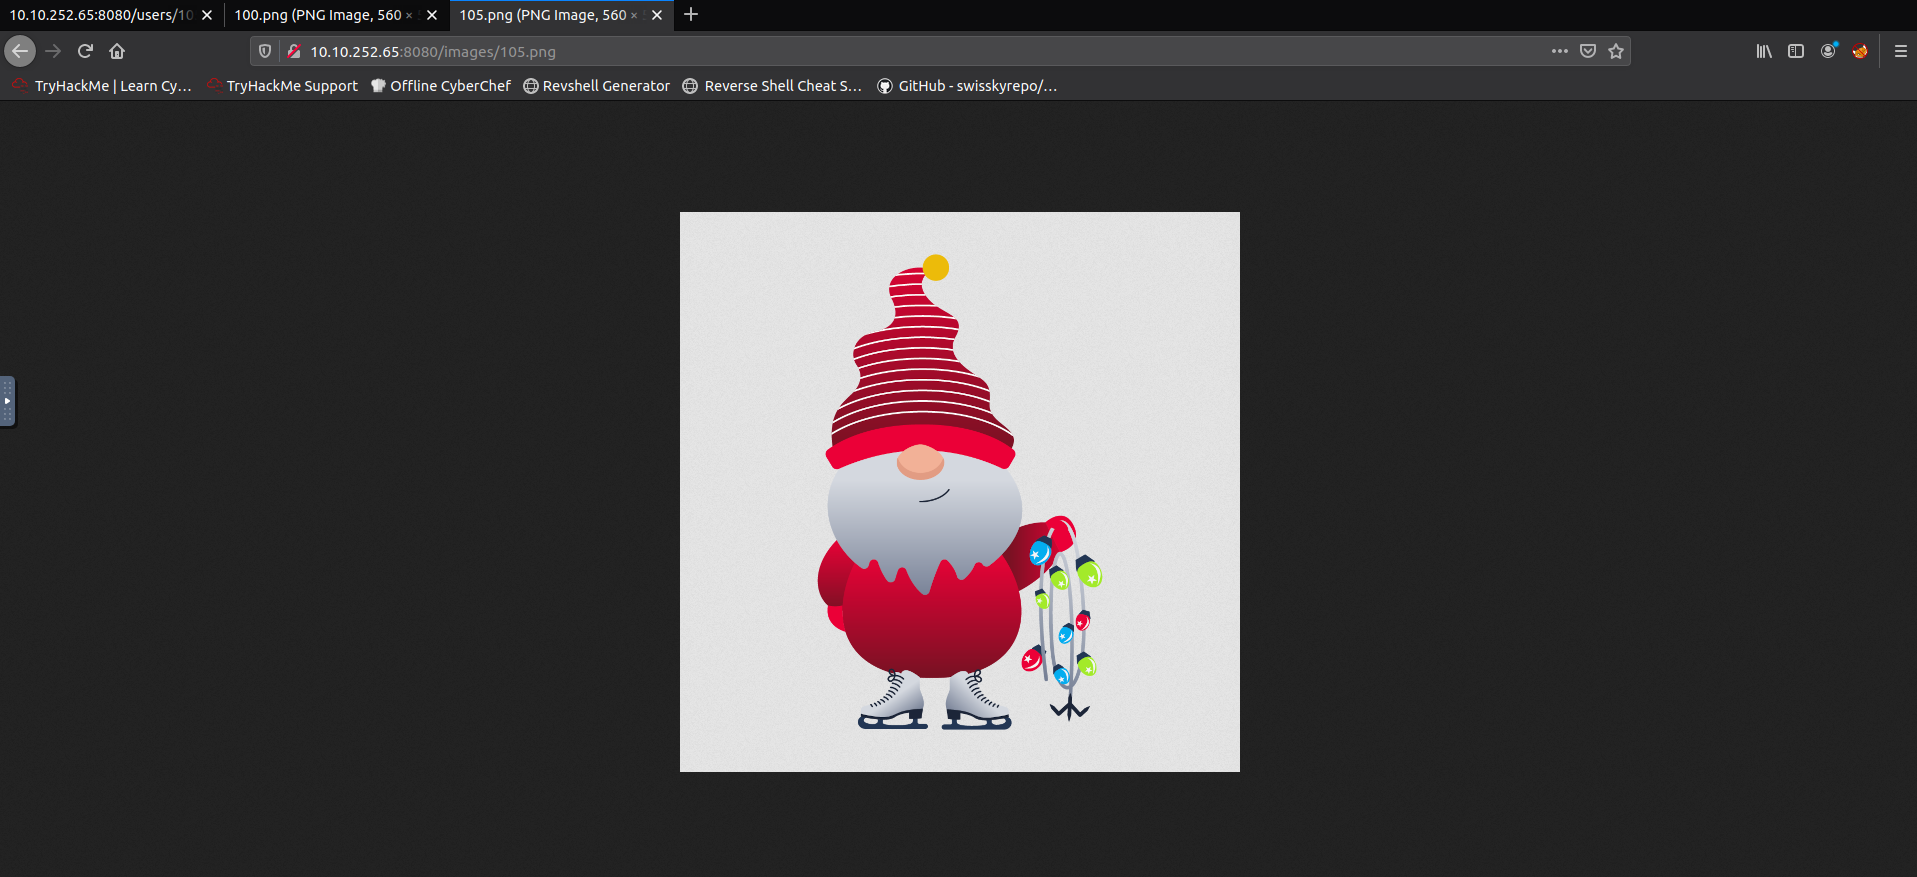Save page to Pocket
This screenshot has width=1917, height=877.
pyautogui.click(x=1588, y=51)
